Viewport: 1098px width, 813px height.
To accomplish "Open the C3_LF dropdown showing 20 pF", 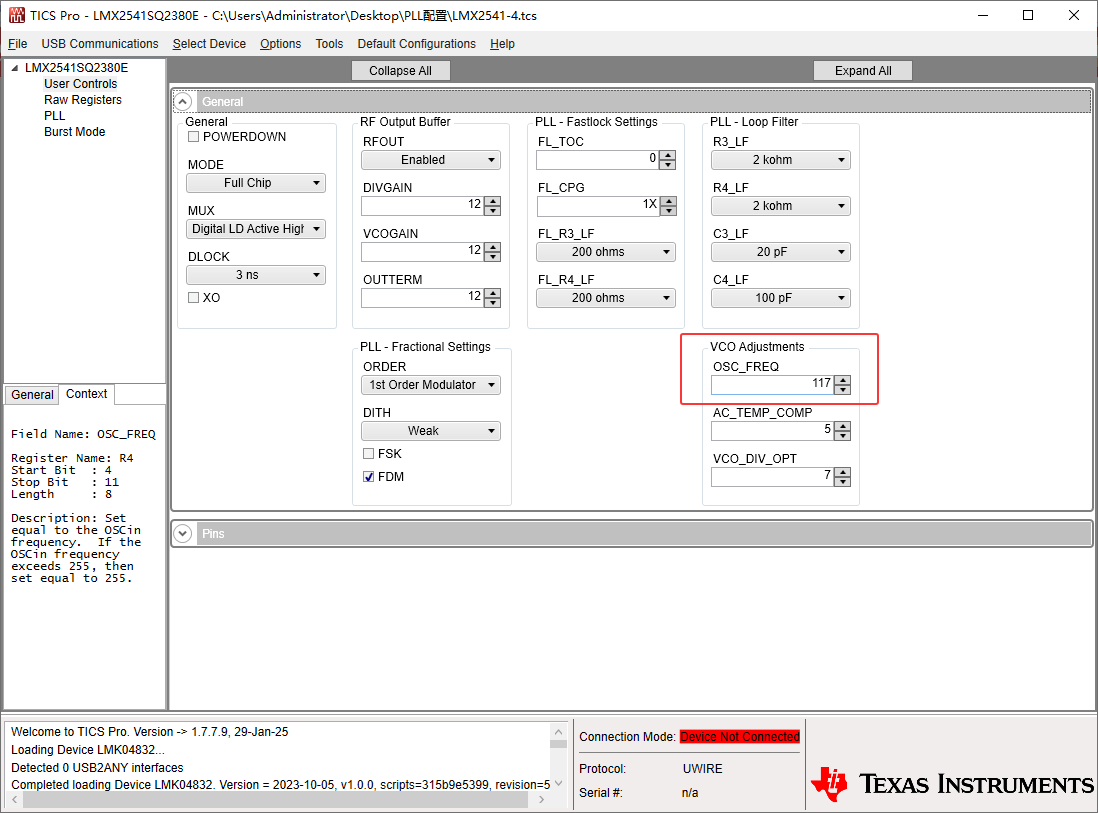I will click(781, 252).
